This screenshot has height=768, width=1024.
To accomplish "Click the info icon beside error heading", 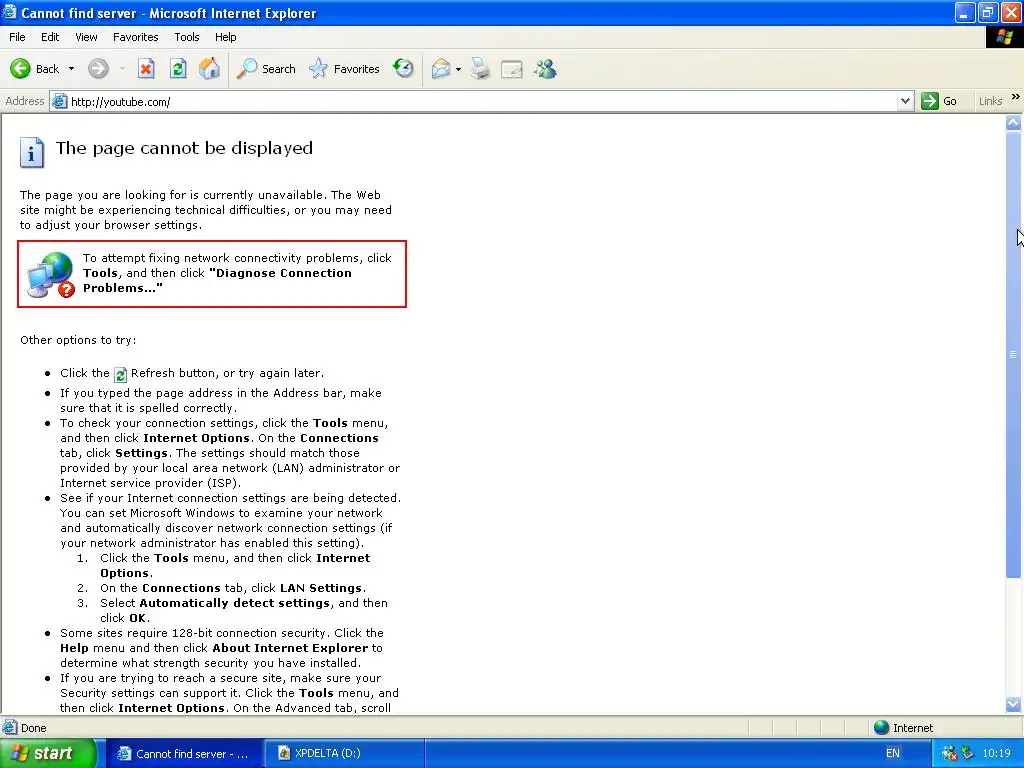I will pos(32,153).
